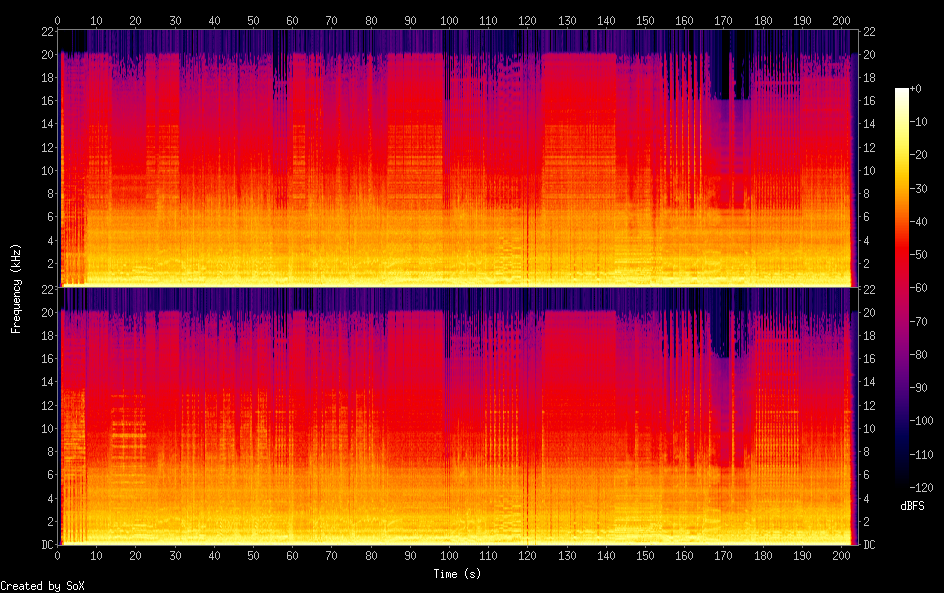Screen dimensions: 944x593
Task: Click the 130 label on bottom time axis
Action: (567, 555)
